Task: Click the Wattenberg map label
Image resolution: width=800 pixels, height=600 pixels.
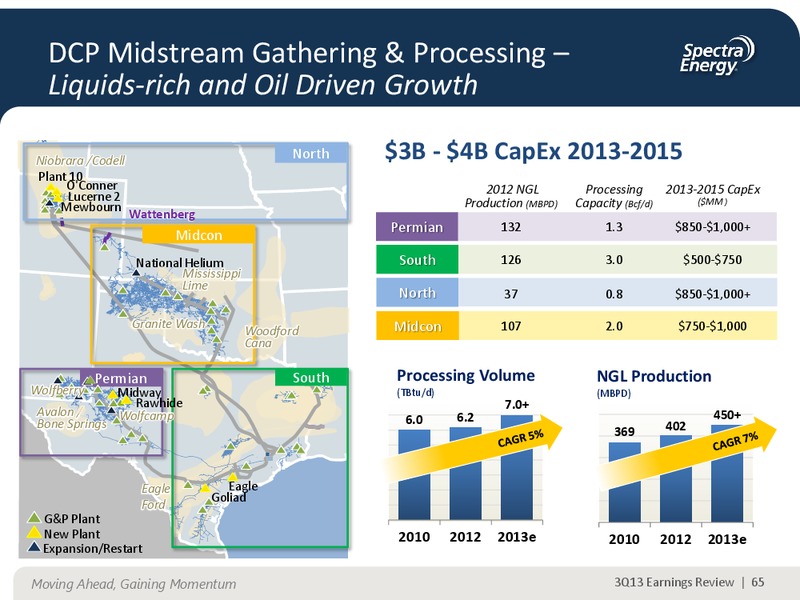Action: 162,214
